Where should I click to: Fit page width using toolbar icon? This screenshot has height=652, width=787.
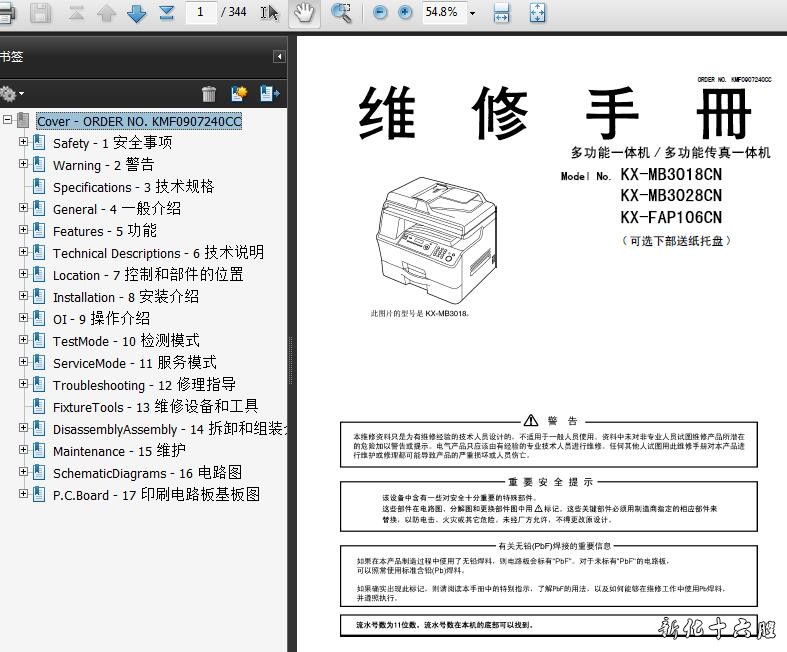coord(502,13)
